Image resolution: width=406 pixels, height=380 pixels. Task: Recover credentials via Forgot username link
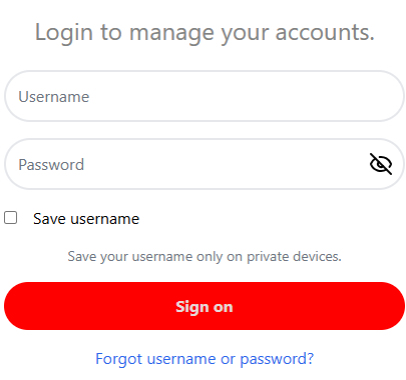click(x=204, y=359)
